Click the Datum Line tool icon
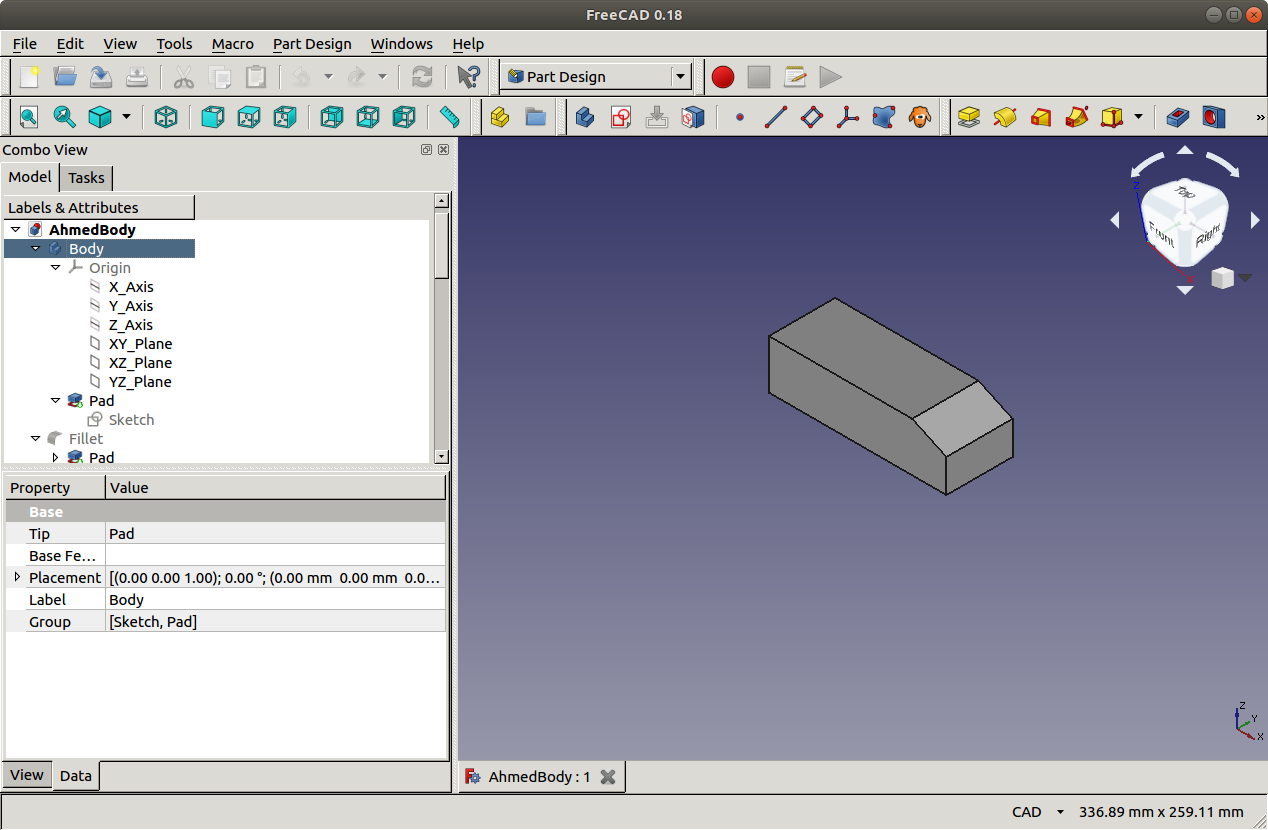 tap(776, 117)
